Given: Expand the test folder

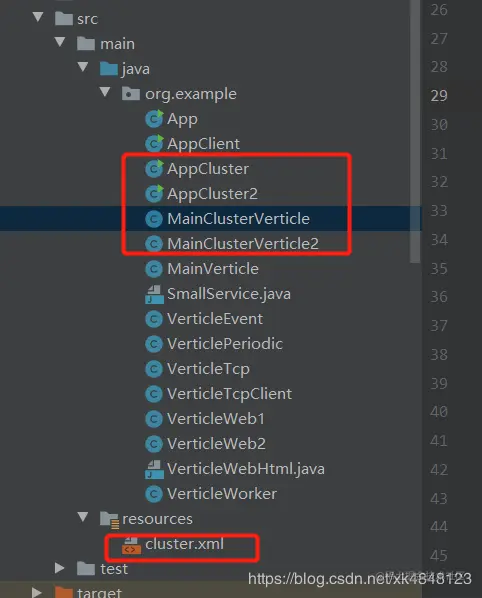Looking at the screenshot, I should 59,568.
